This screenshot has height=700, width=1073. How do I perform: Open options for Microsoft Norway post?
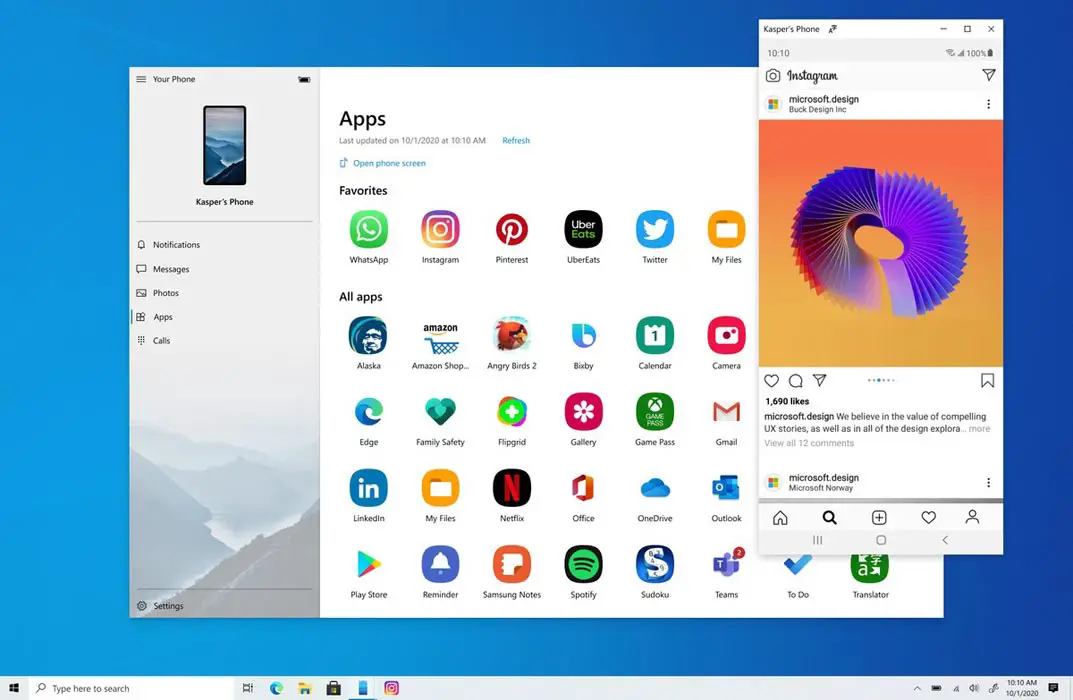tap(988, 482)
